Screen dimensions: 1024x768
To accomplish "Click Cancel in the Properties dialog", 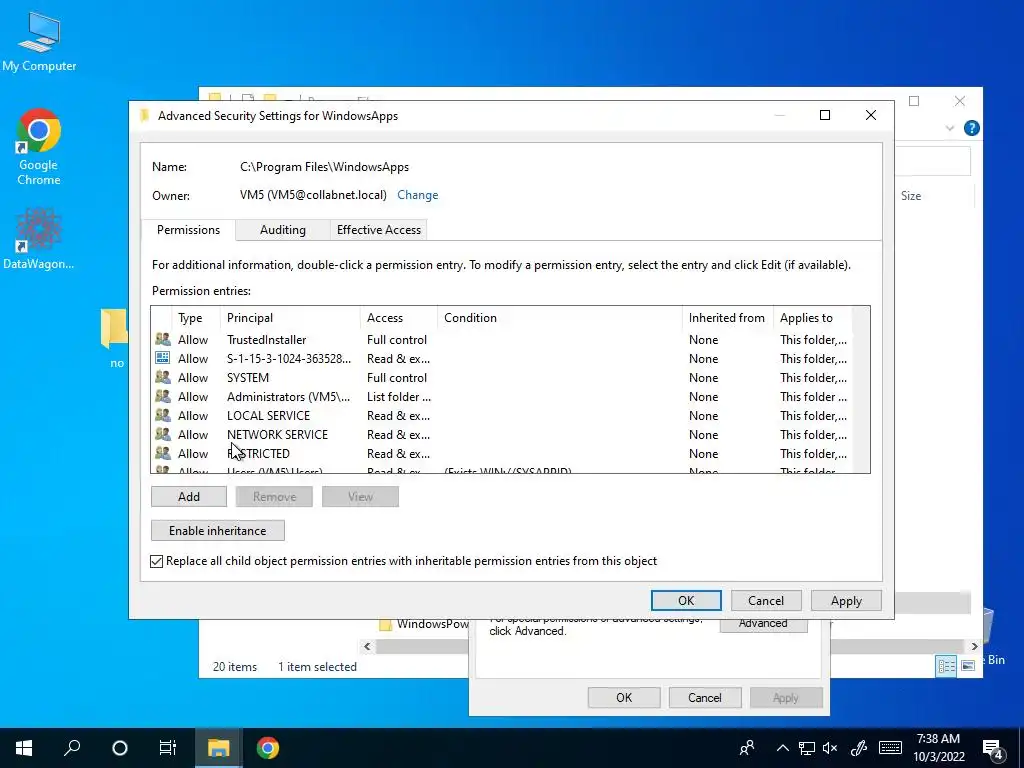I will point(705,697).
